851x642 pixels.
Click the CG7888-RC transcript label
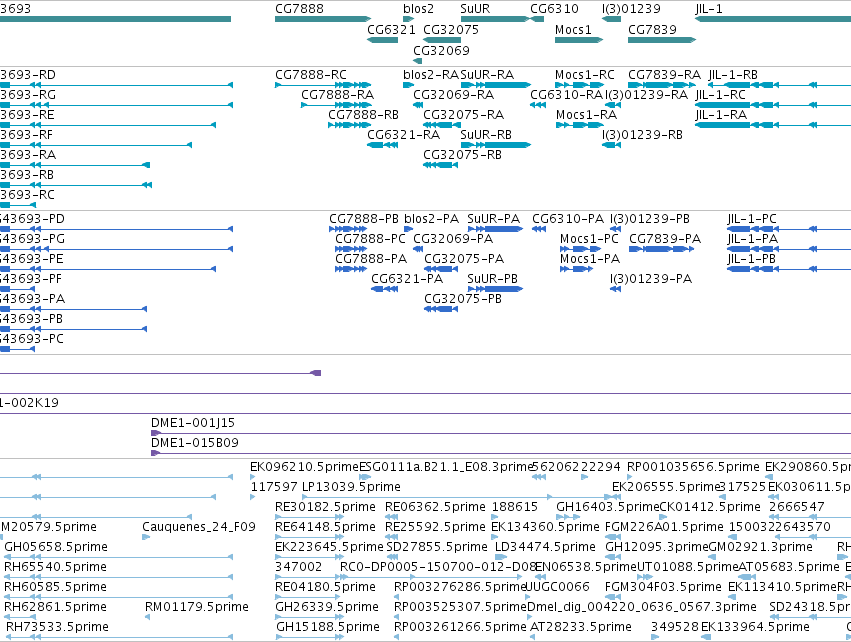point(310,74)
